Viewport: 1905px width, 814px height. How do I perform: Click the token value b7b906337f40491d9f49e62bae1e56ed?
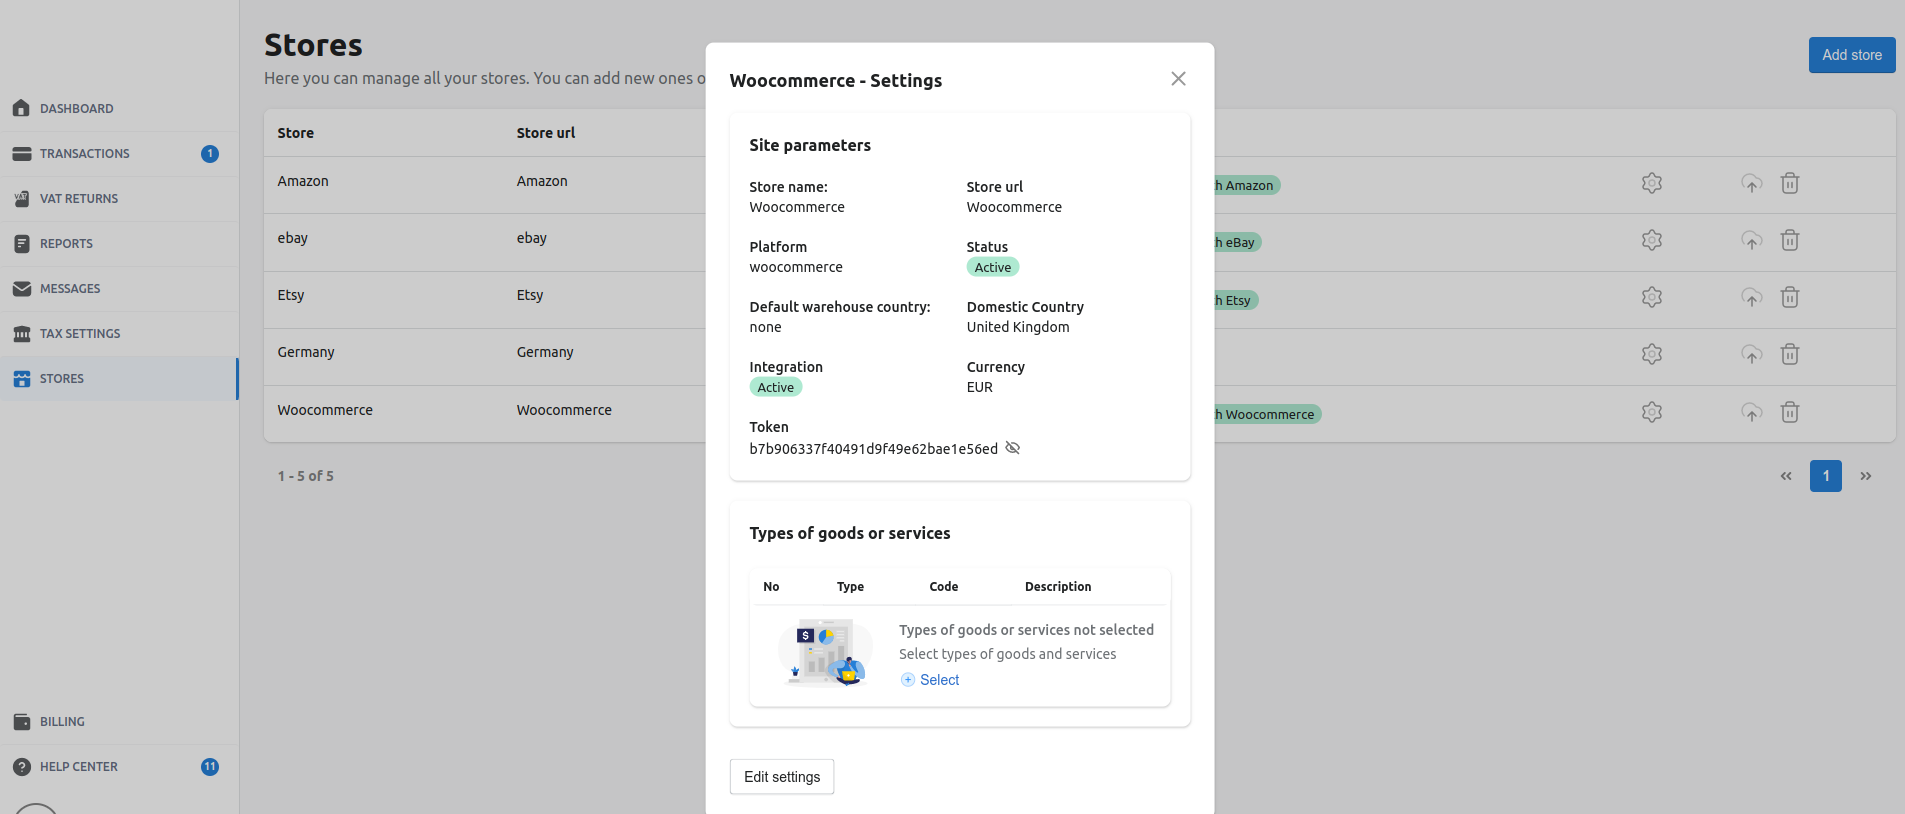(x=873, y=449)
